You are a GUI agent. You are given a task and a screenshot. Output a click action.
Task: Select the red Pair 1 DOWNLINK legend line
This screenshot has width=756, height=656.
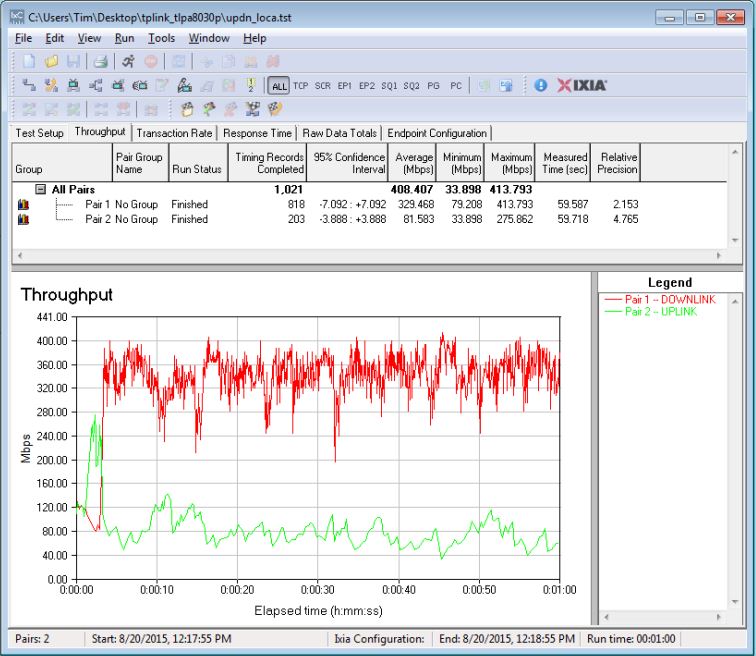click(660, 299)
